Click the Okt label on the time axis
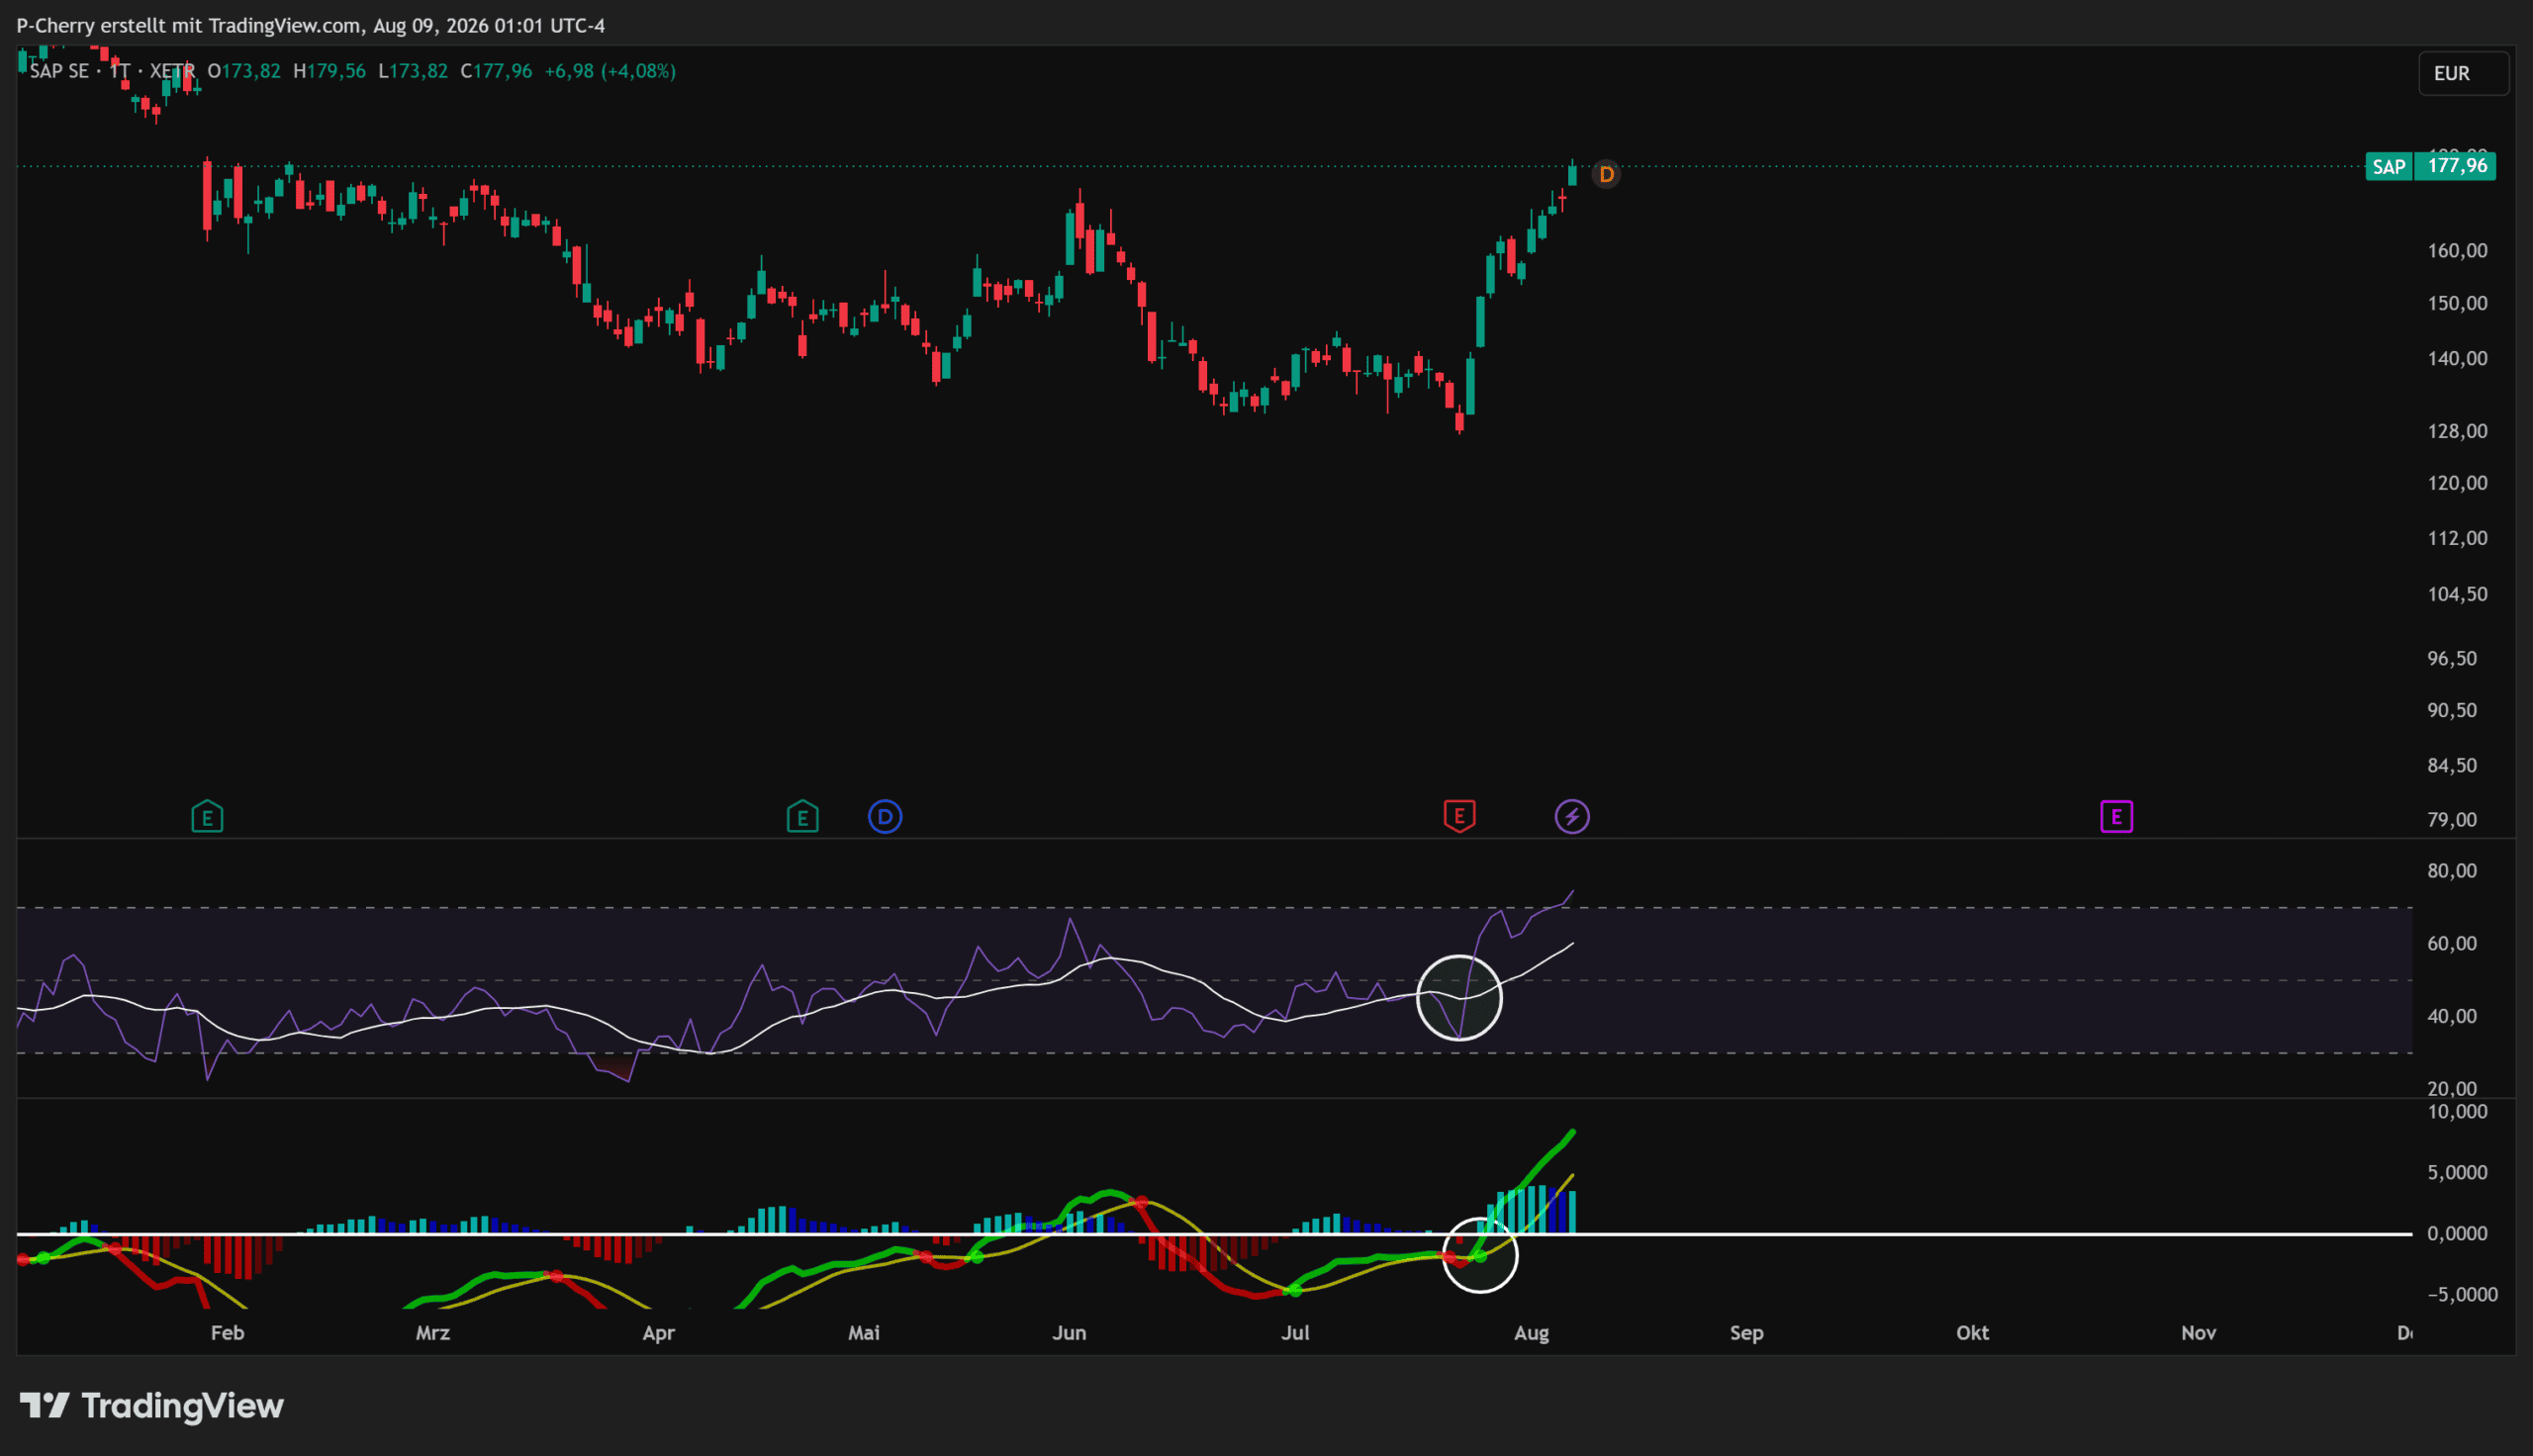The height and width of the screenshot is (1456, 2533). (1972, 1333)
